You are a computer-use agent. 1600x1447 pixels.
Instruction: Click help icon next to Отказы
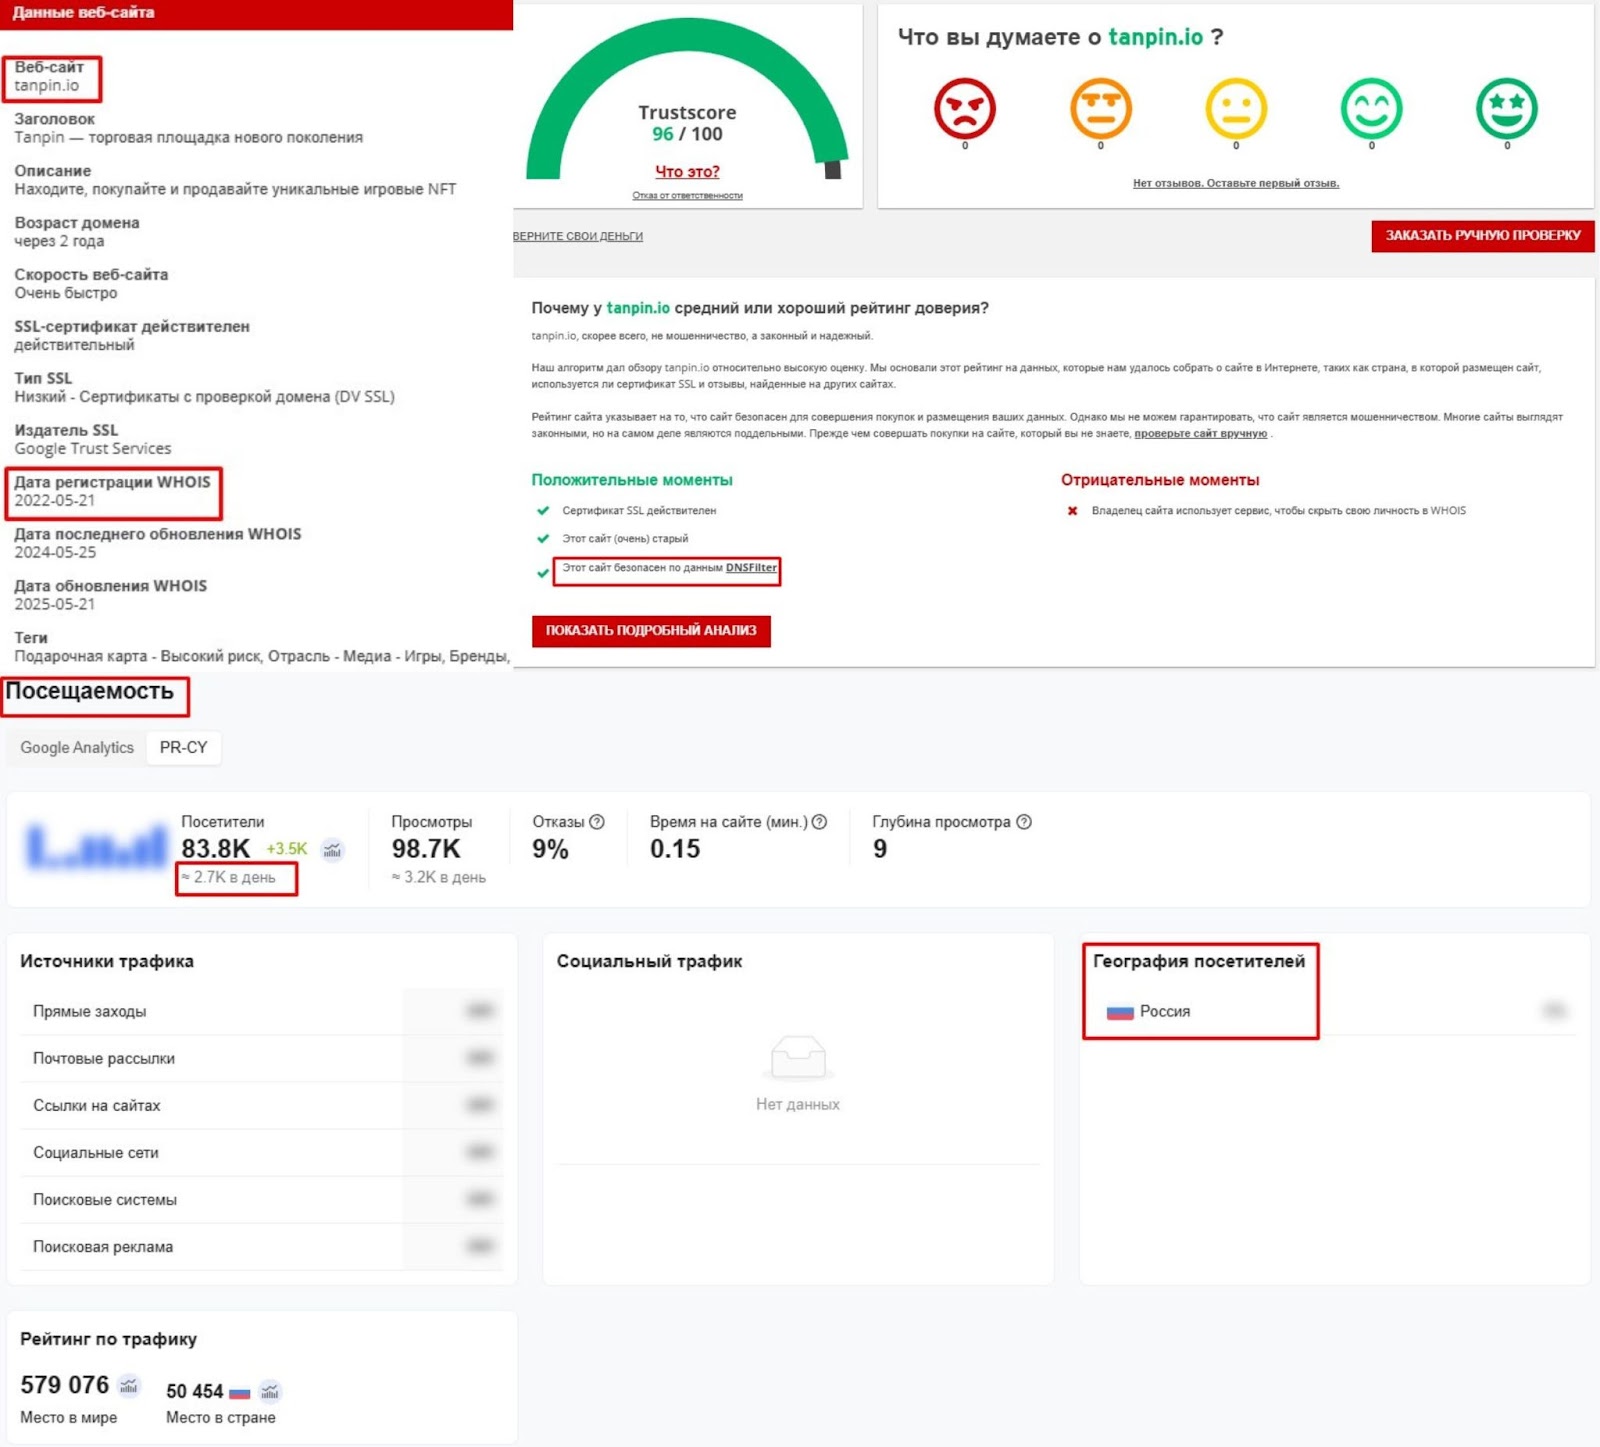(x=597, y=822)
